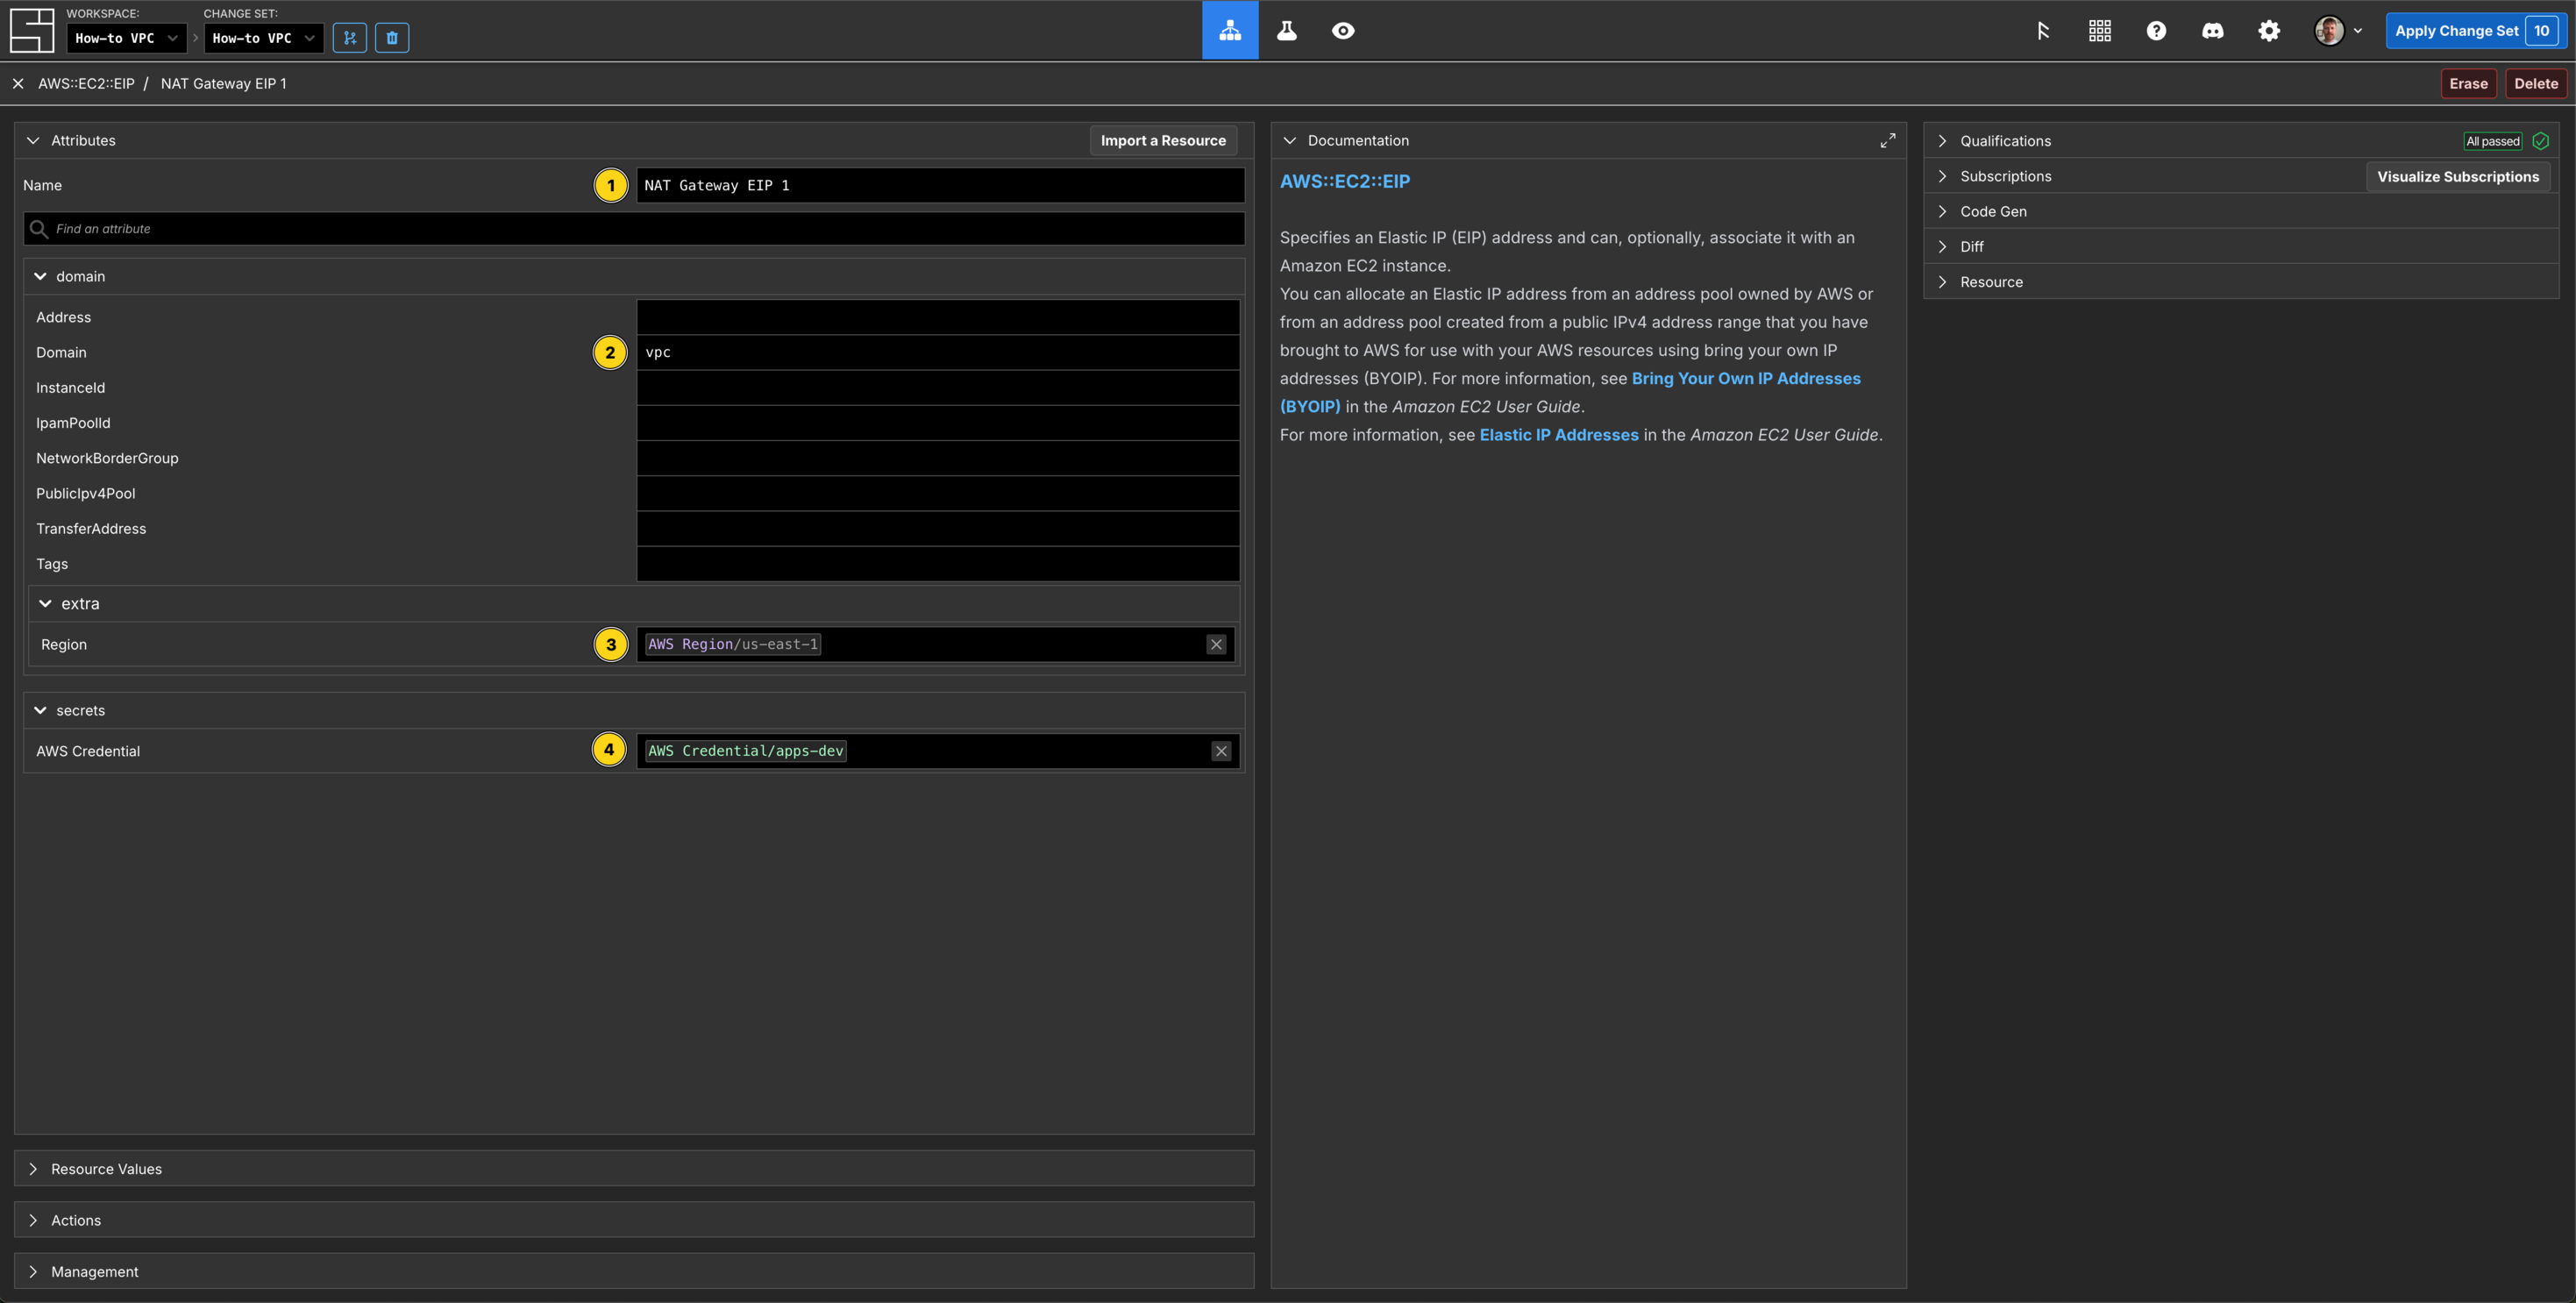The width and height of the screenshot is (2576, 1303).
Task: Open the audit eye view
Action: (x=1343, y=30)
